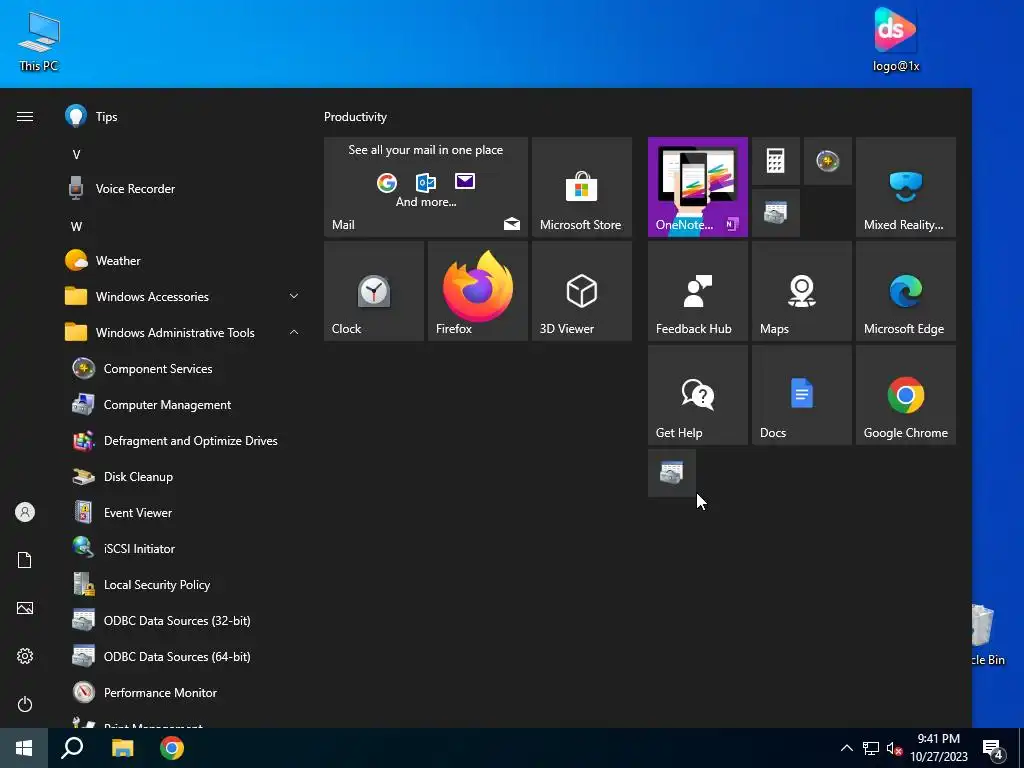The height and width of the screenshot is (768, 1024).
Task: Show hidden system tray icons
Action: click(x=846, y=748)
